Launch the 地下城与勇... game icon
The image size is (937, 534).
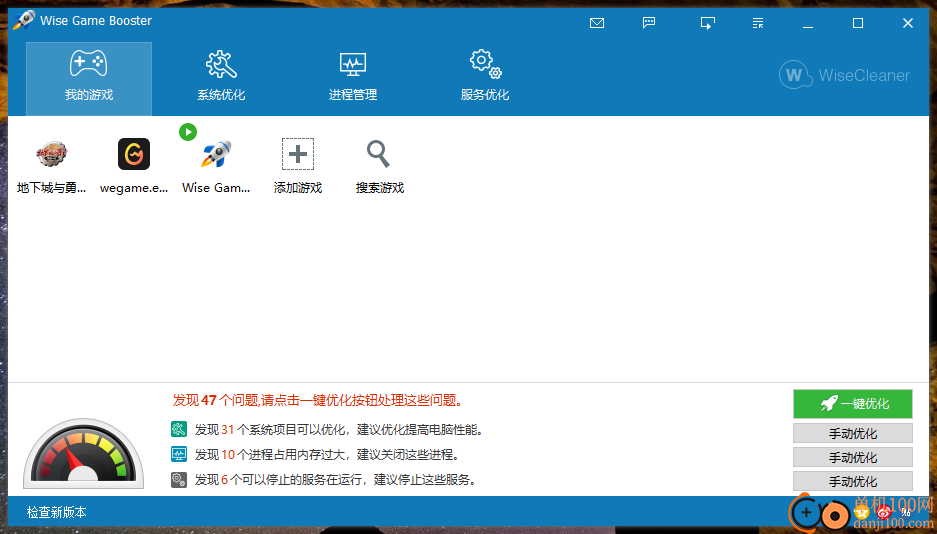51,154
